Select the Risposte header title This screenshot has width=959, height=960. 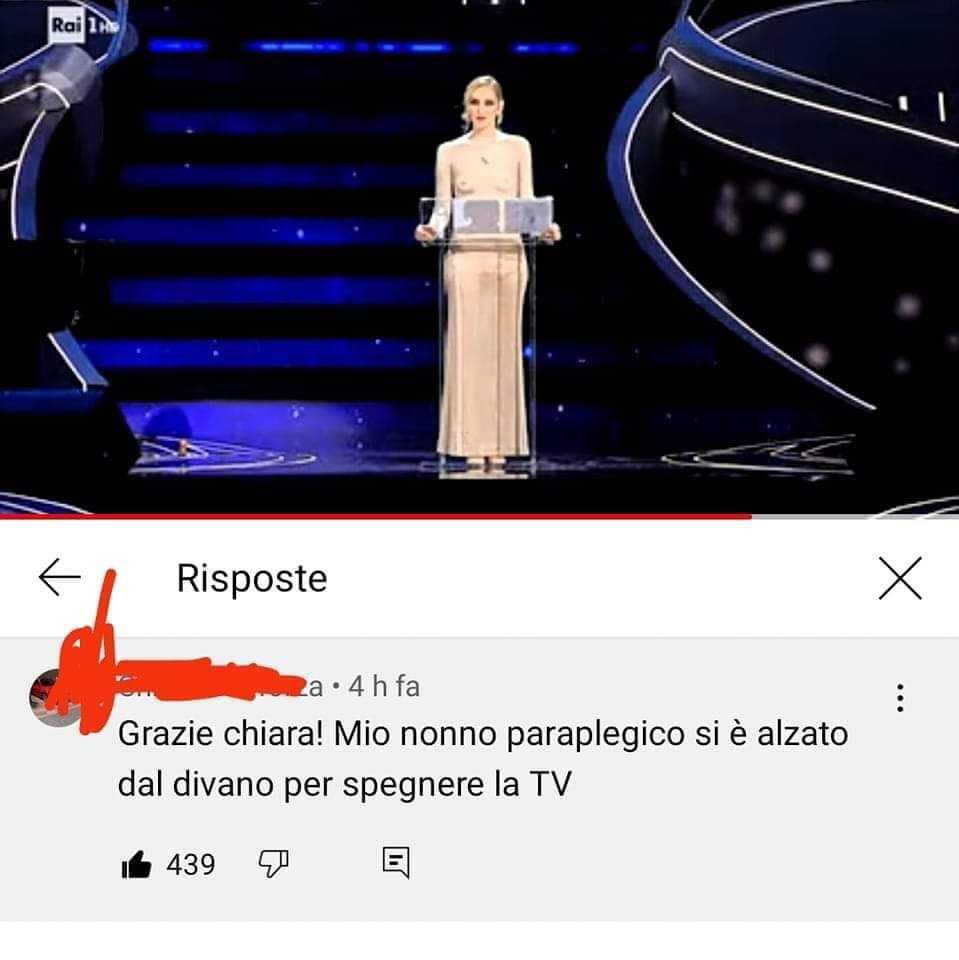[x=252, y=578]
